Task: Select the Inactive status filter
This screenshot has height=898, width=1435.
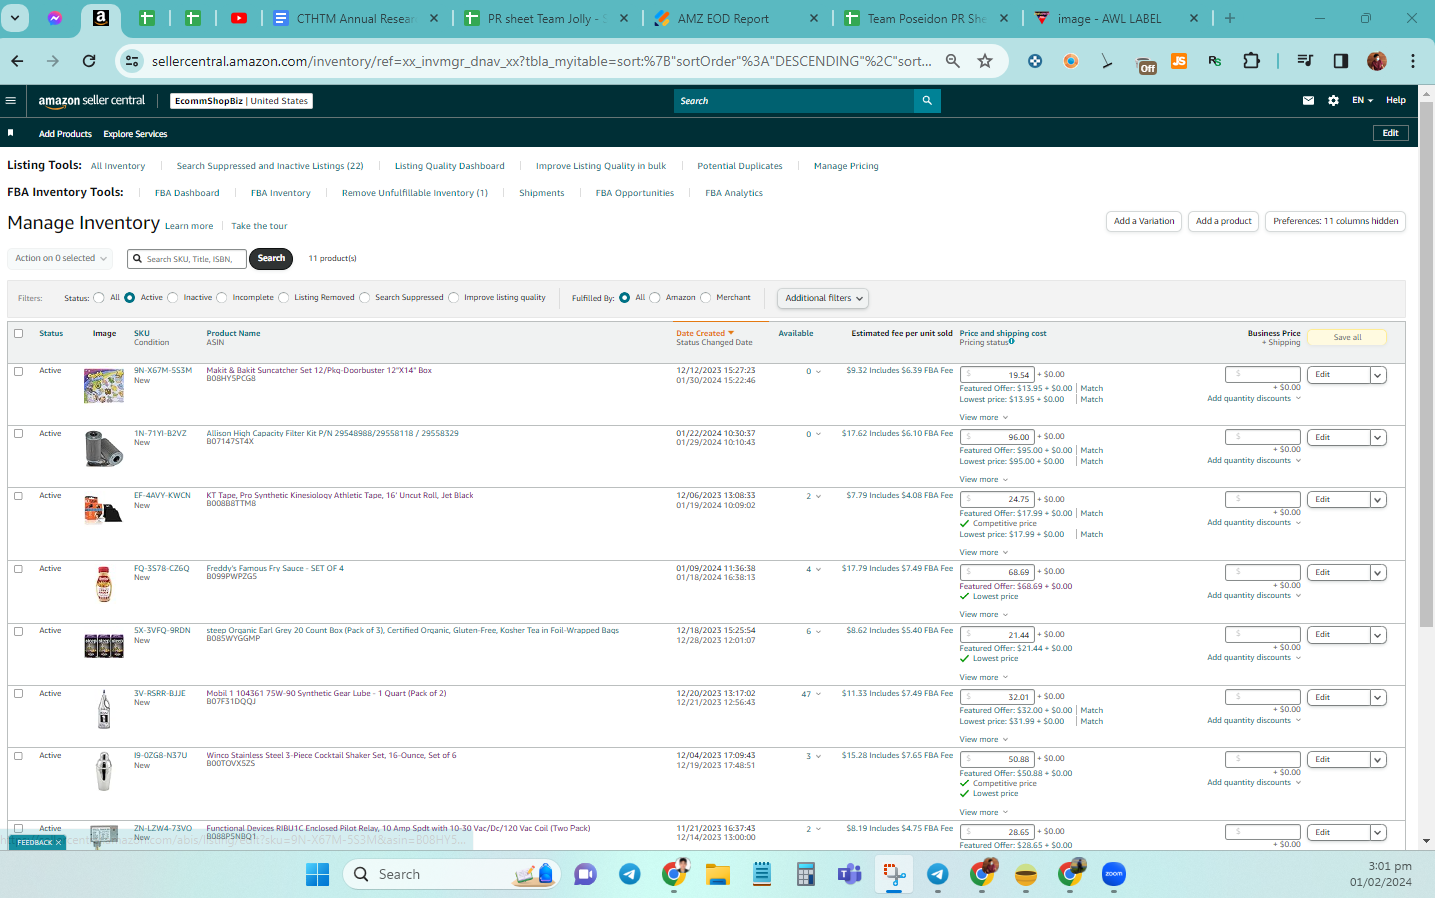Action: [x=173, y=298]
